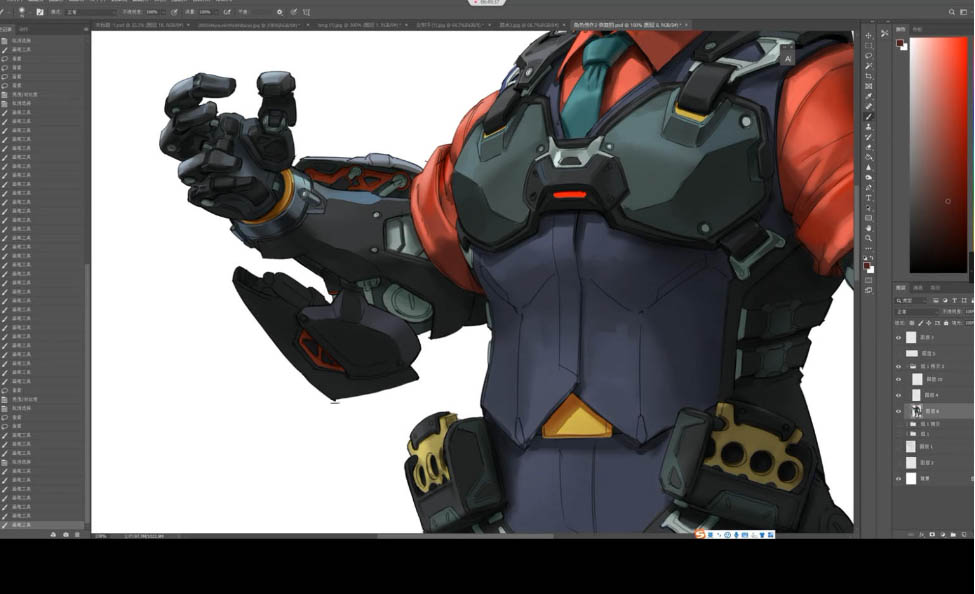Select the Lasso tool

[869, 56]
